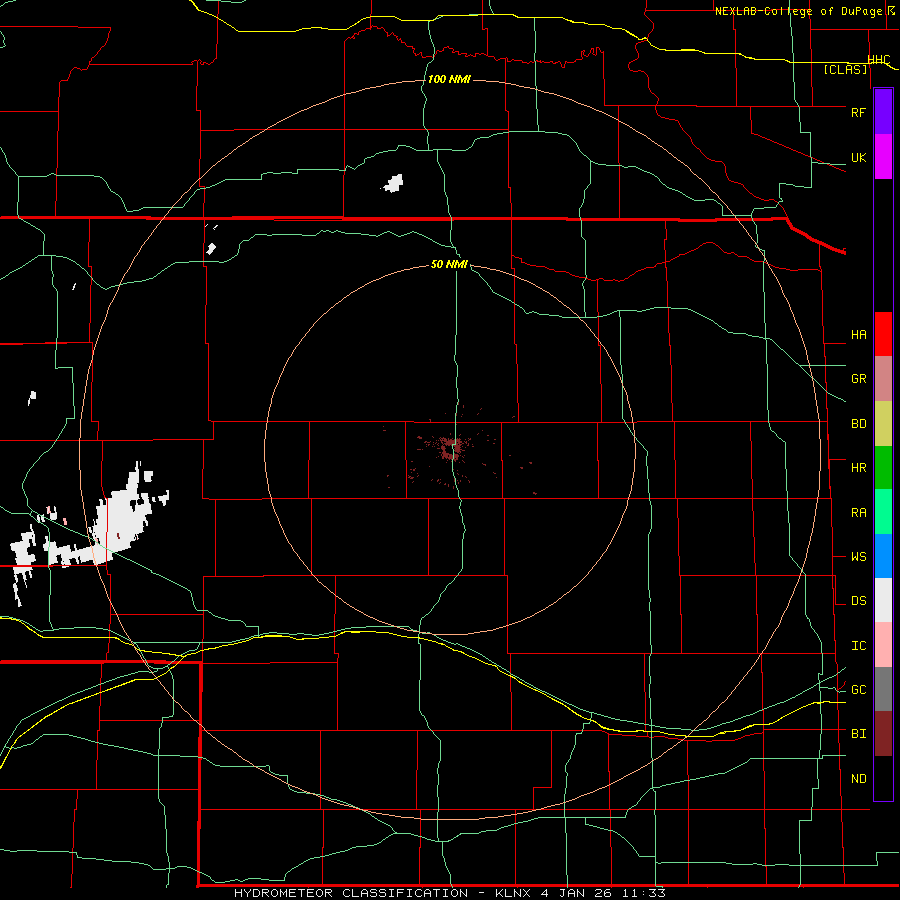Click the GR pink-brown legend color block

point(883,379)
